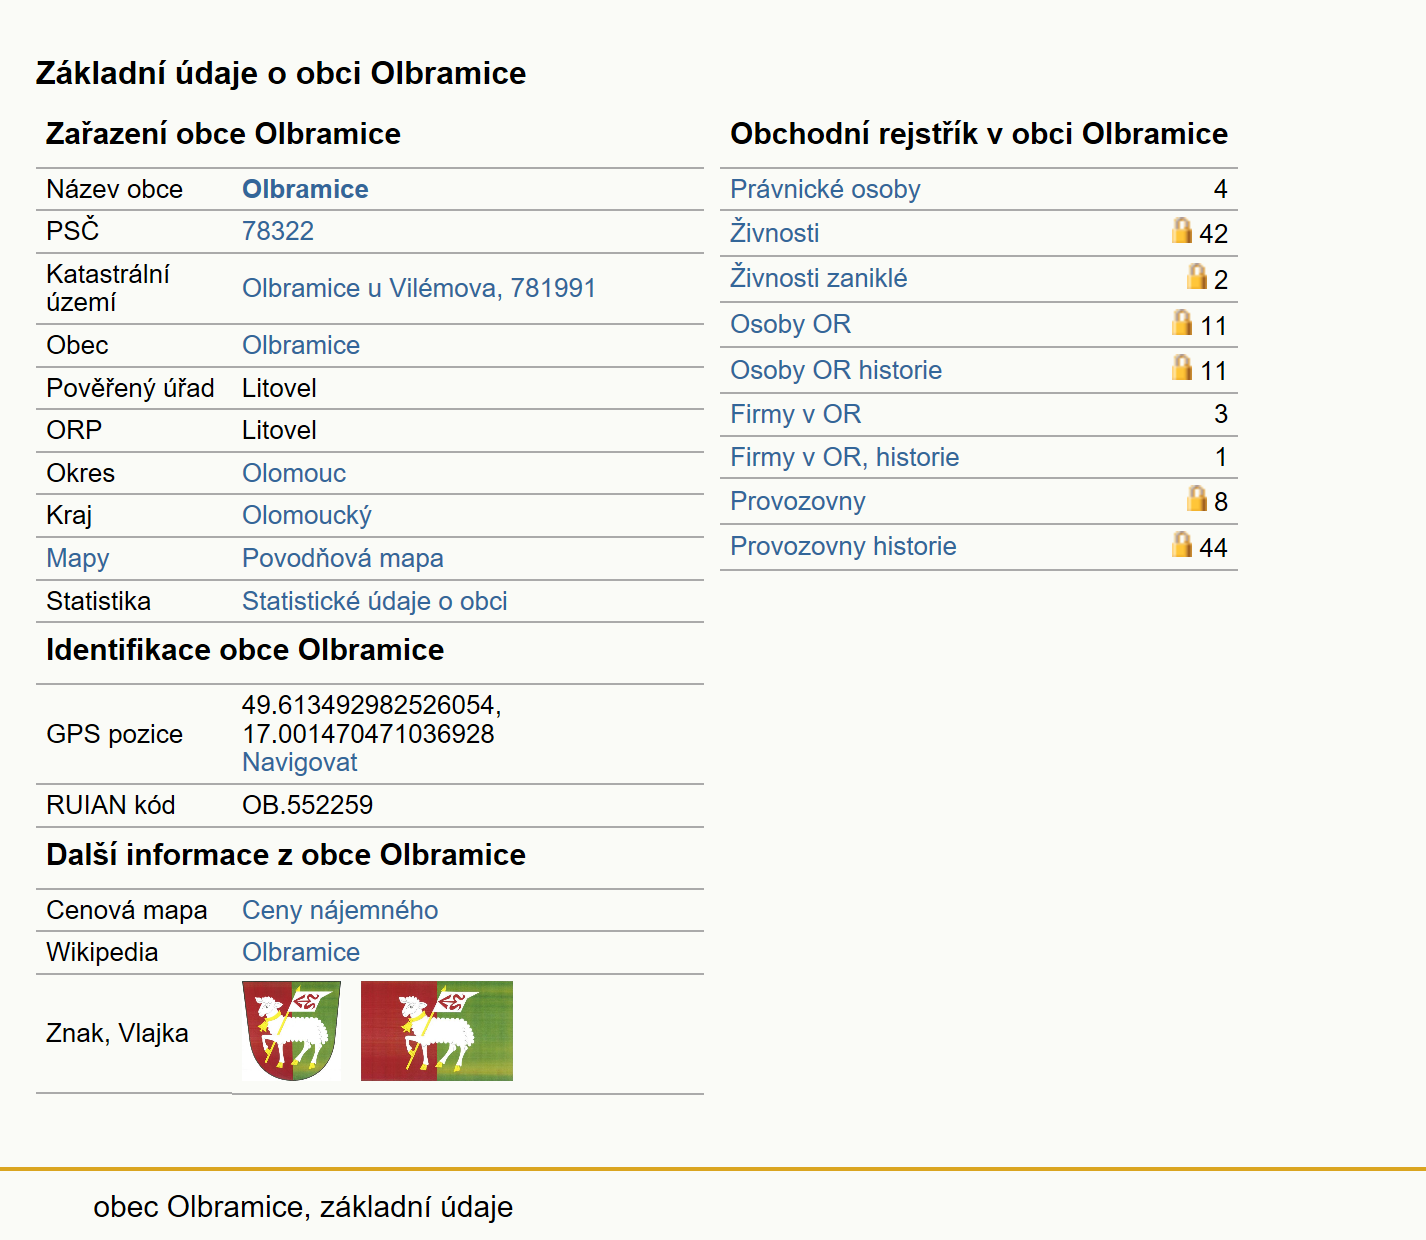Click the Obchodní rejstřík v obci Olbramice heading

tap(979, 134)
